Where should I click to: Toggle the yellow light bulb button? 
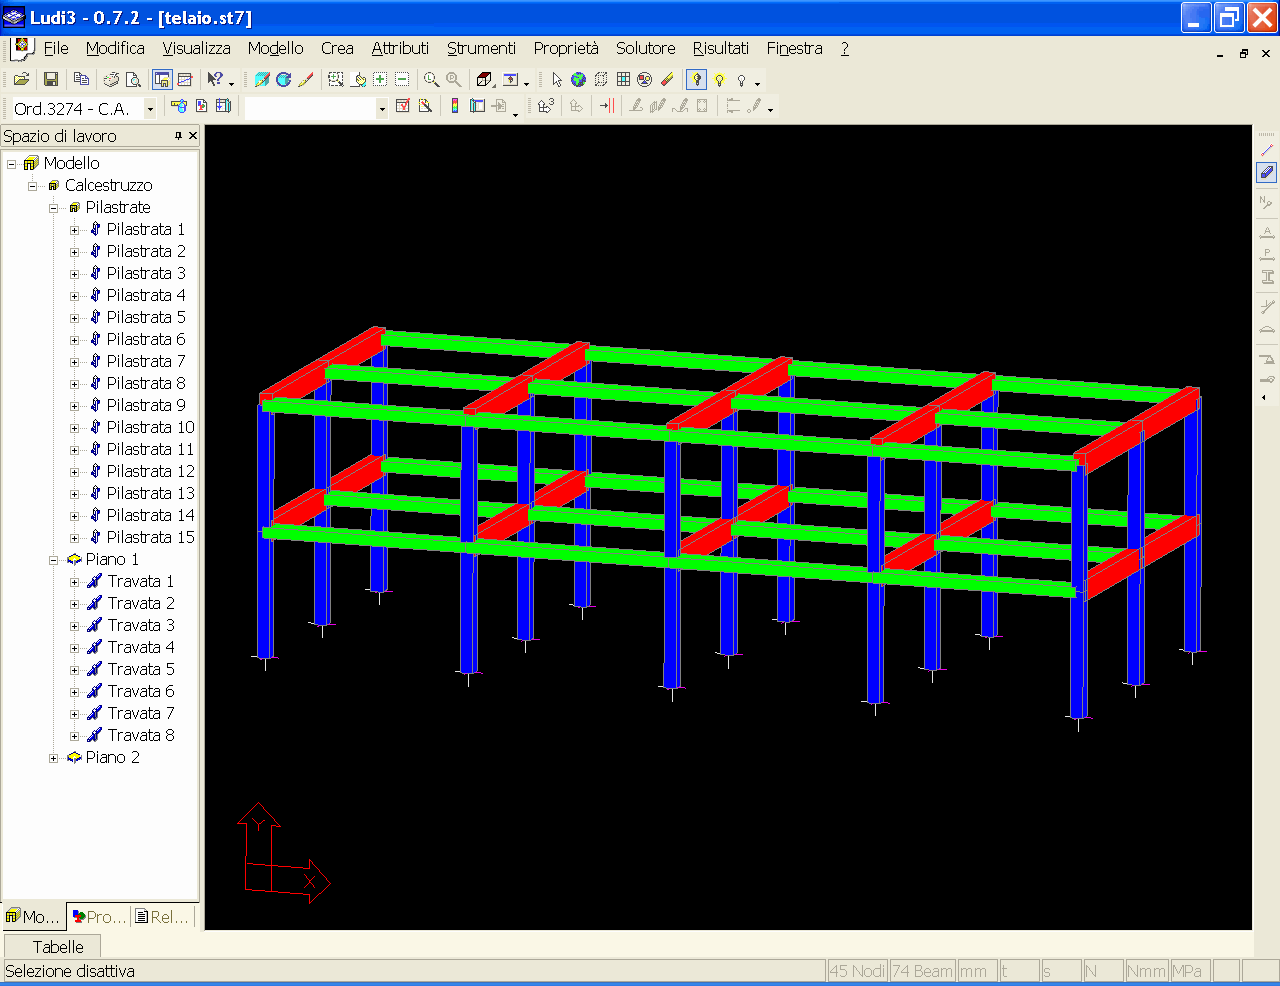pyautogui.click(x=719, y=79)
